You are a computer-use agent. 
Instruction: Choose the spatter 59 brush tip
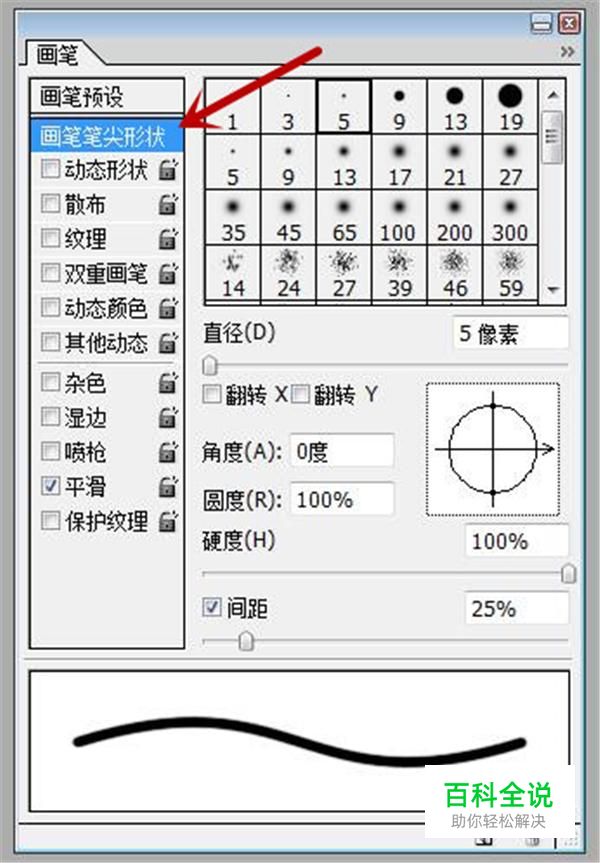(x=510, y=274)
